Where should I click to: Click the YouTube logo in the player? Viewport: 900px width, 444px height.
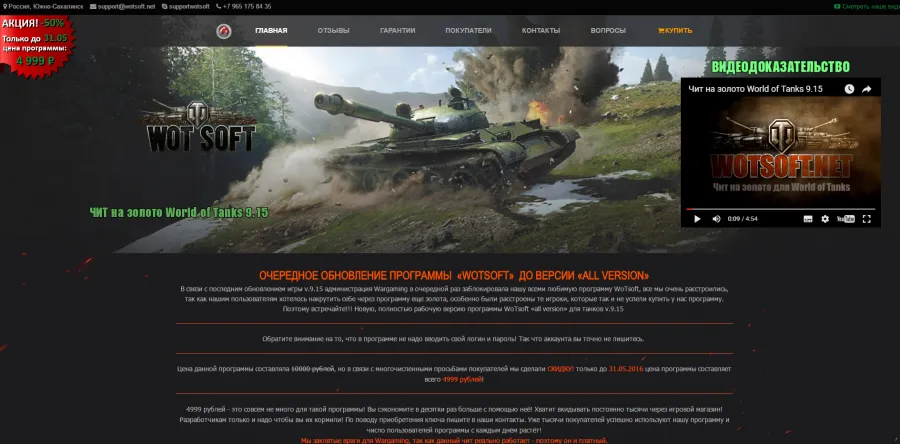(845, 219)
